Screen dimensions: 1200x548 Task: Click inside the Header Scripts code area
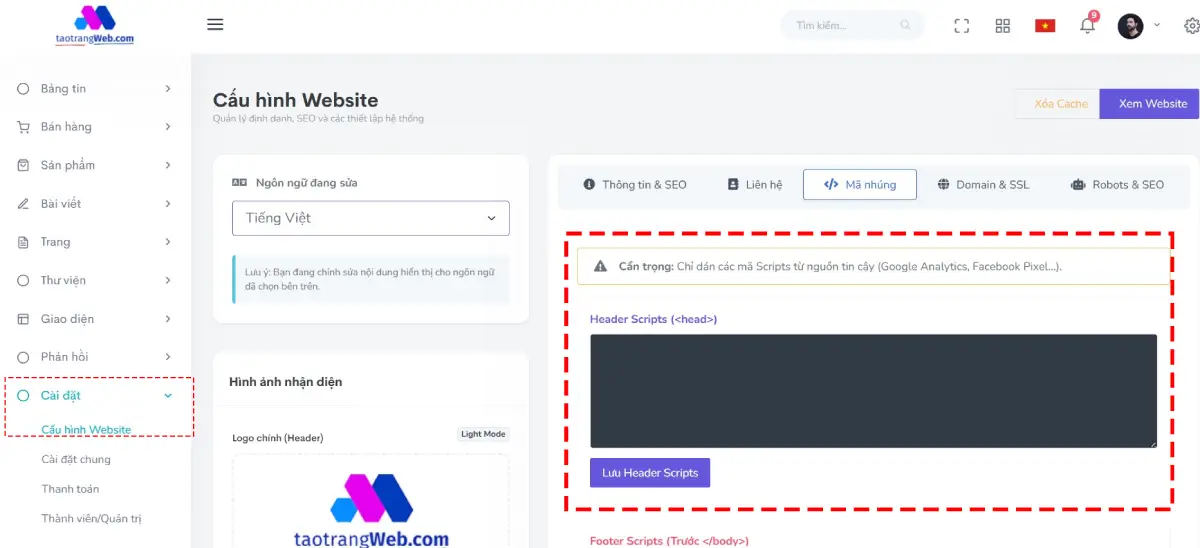(x=873, y=391)
